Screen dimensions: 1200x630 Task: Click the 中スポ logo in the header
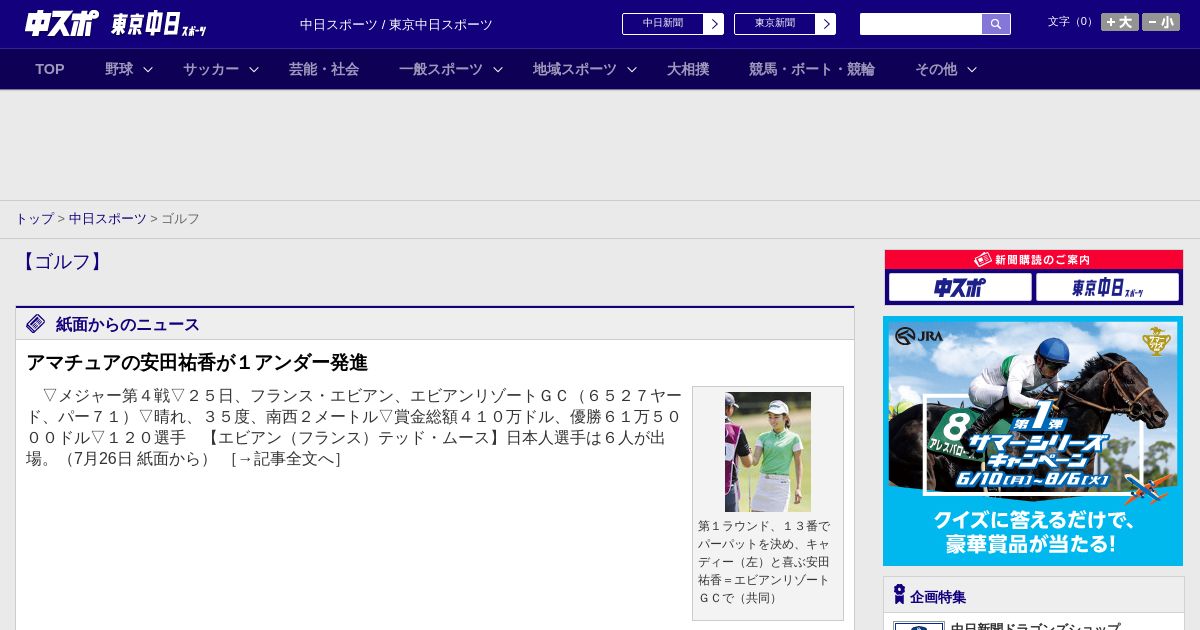[x=62, y=23]
